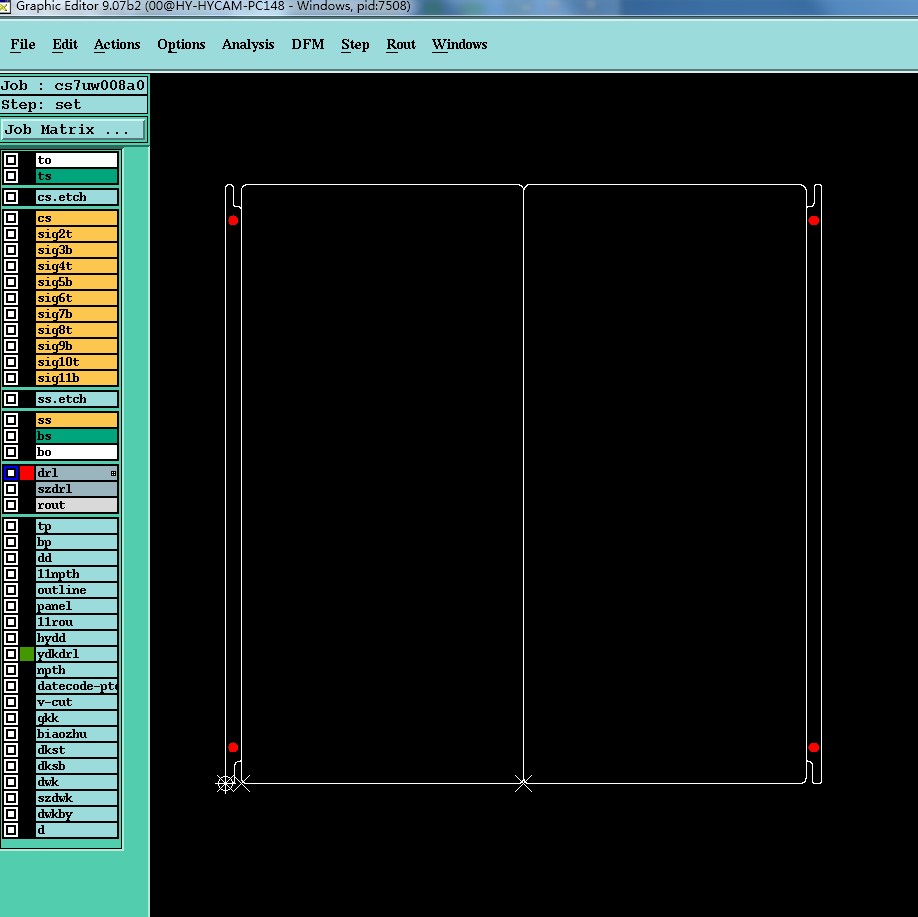The height and width of the screenshot is (917, 918).
Task: Toggle checkbox for layer cs
Action: [x=11, y=218]
